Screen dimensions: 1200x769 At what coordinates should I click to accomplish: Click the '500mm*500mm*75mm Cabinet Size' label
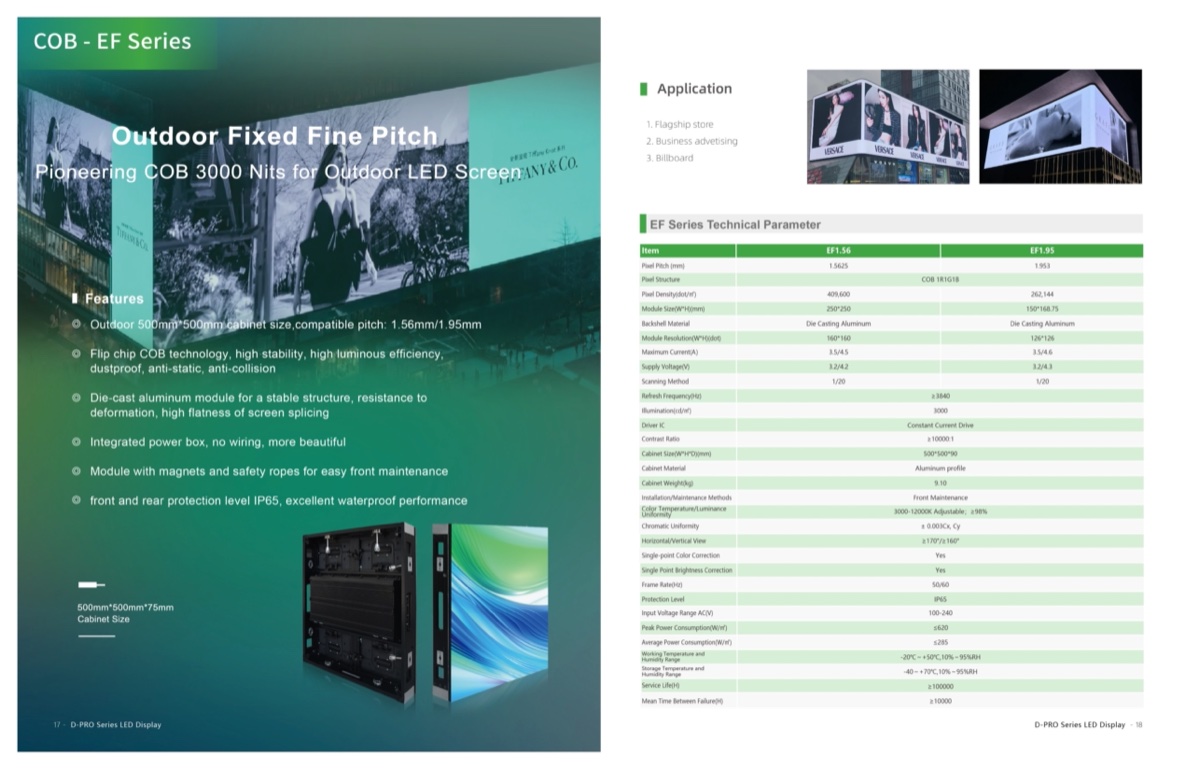tap(125, 613)
